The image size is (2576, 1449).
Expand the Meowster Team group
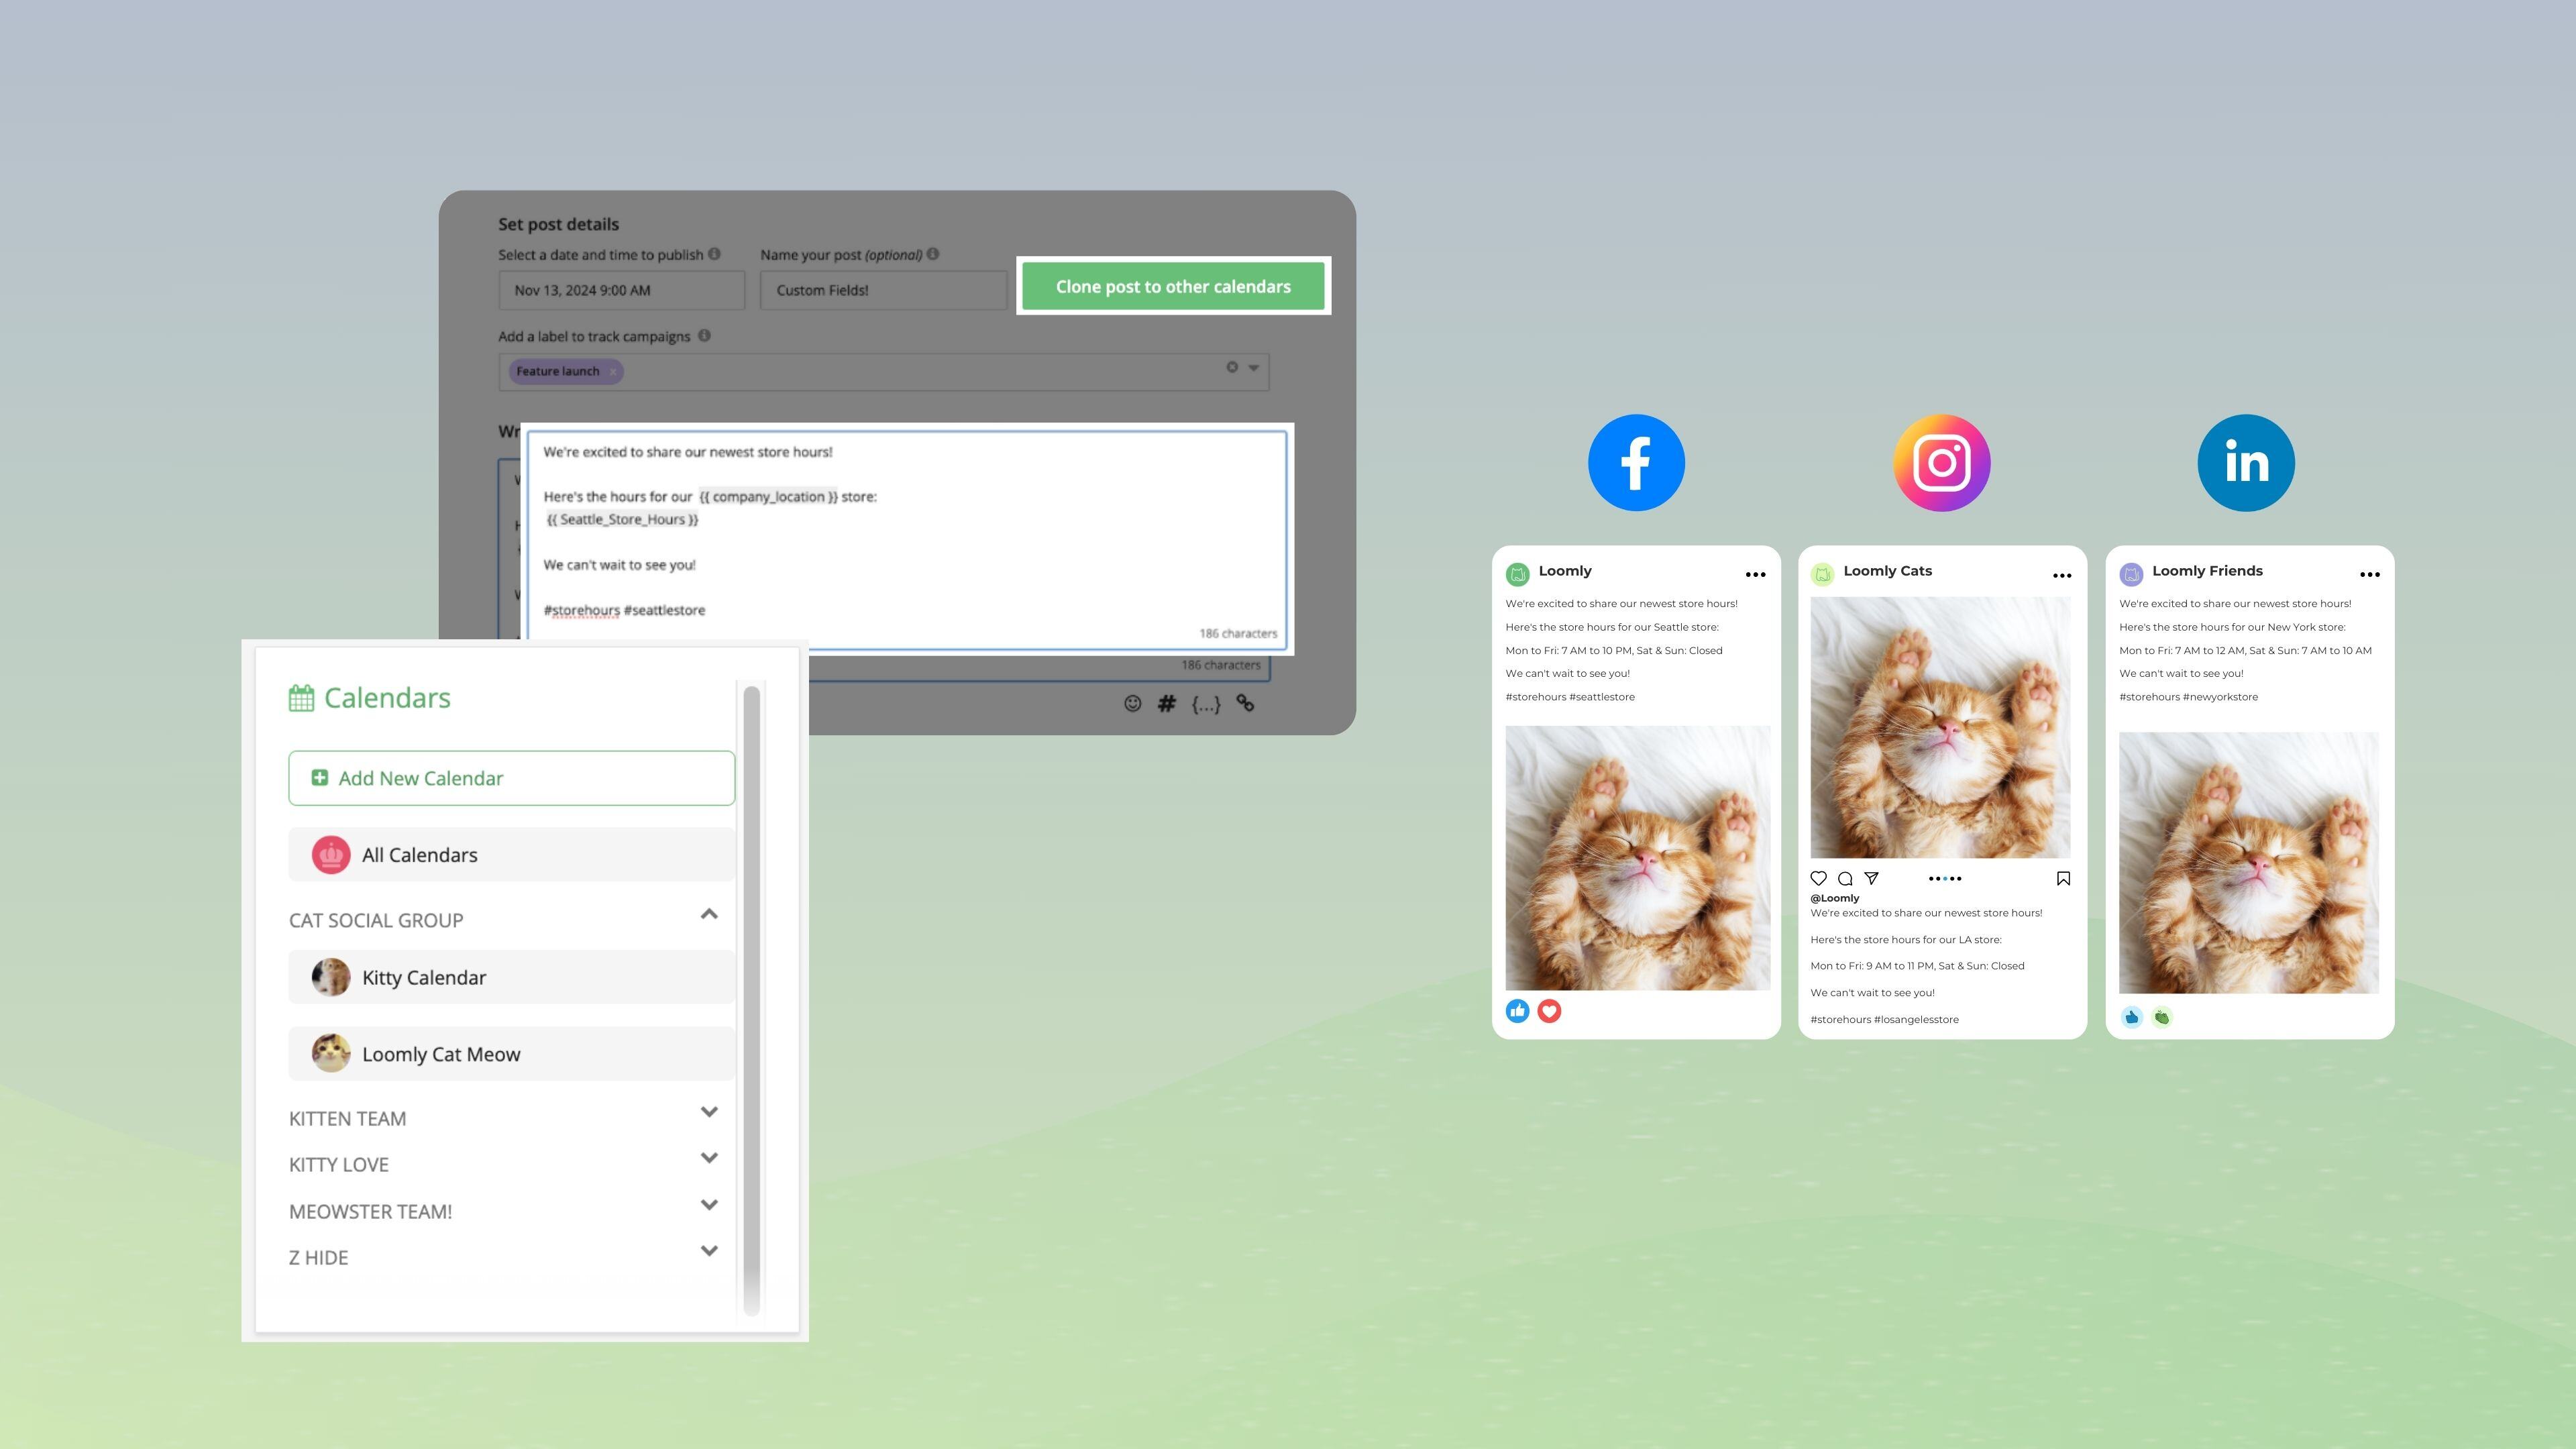[709, 1205]
